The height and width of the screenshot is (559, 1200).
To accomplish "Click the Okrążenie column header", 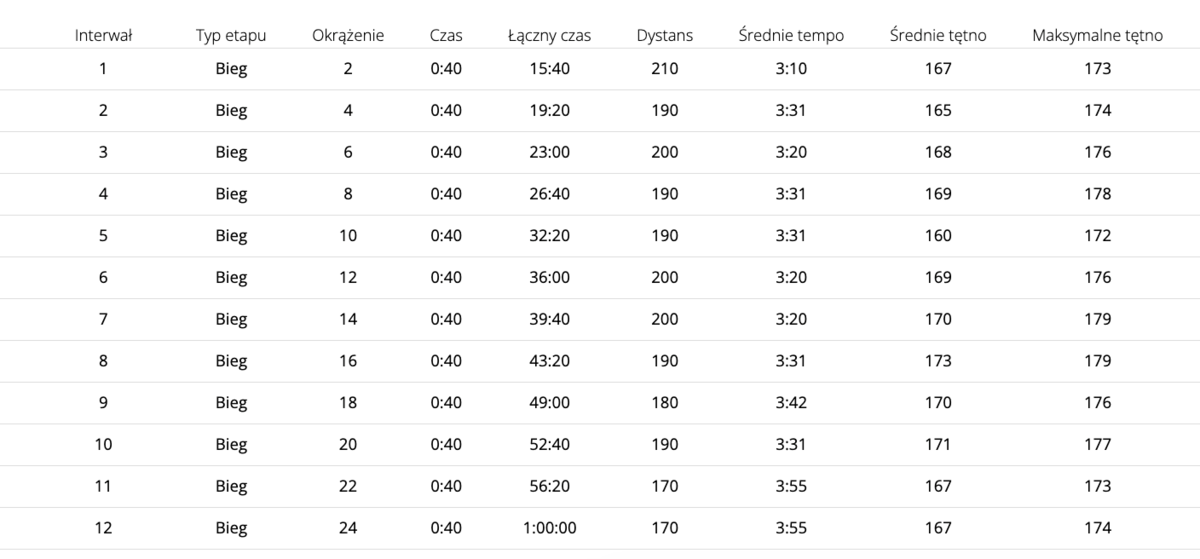I will tap(348, 35).
